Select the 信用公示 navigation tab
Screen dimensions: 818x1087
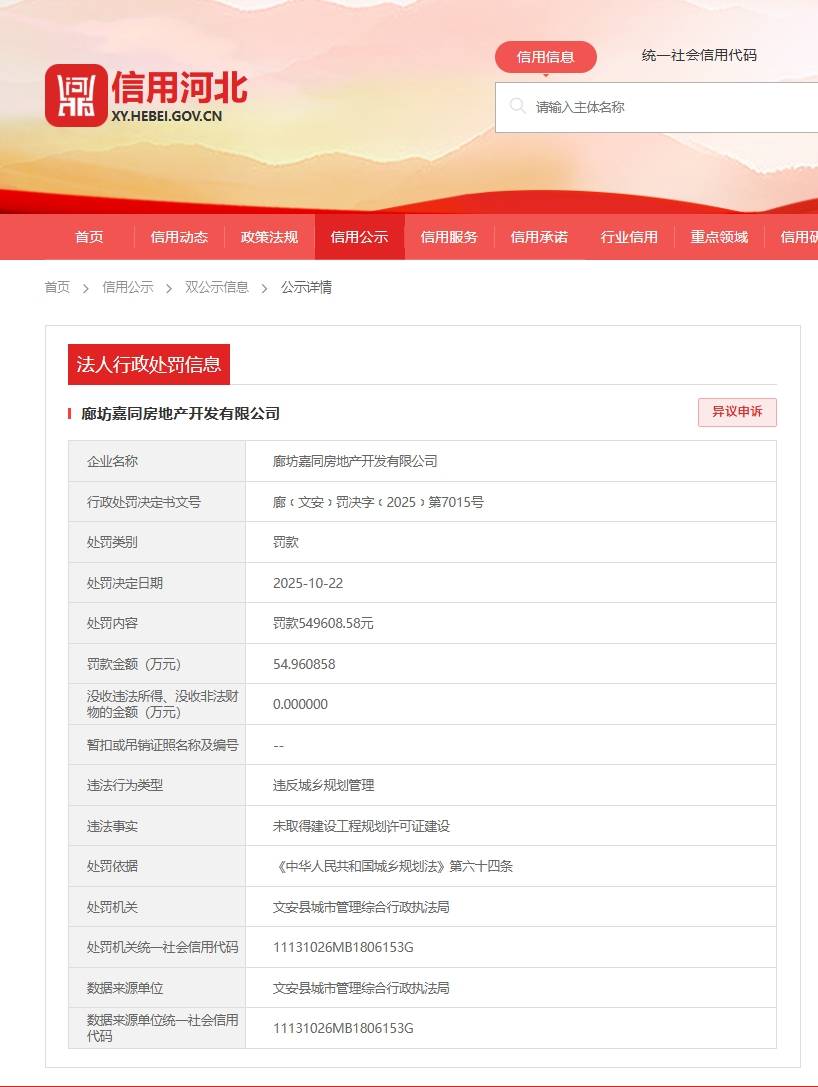point(359,237)
